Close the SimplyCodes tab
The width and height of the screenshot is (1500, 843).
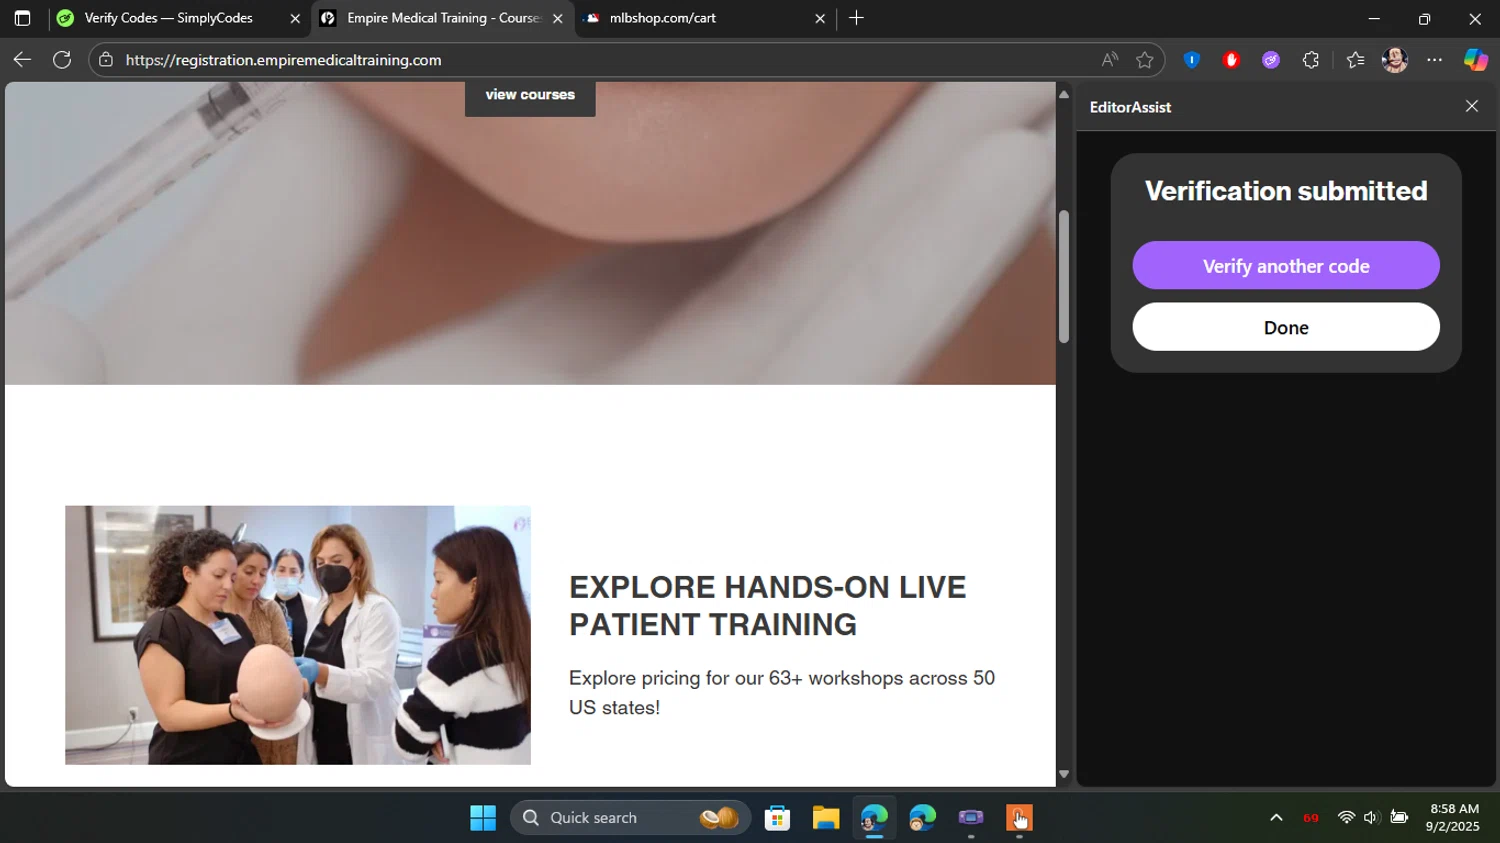(x=295, y=18)
